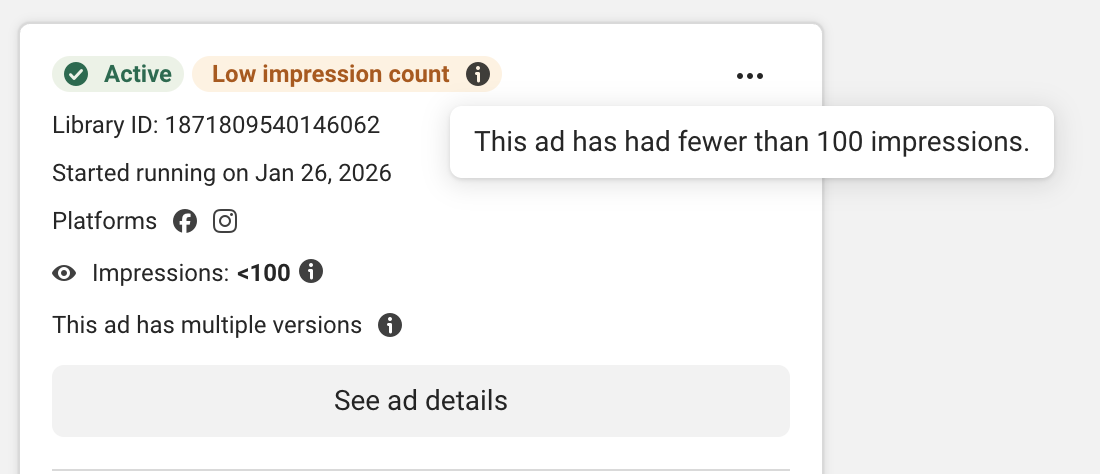Click 'This ad has multiple versions' text
Viewport: 1100px width, 474px height.
pyautogui.click(x=207, y=325)
